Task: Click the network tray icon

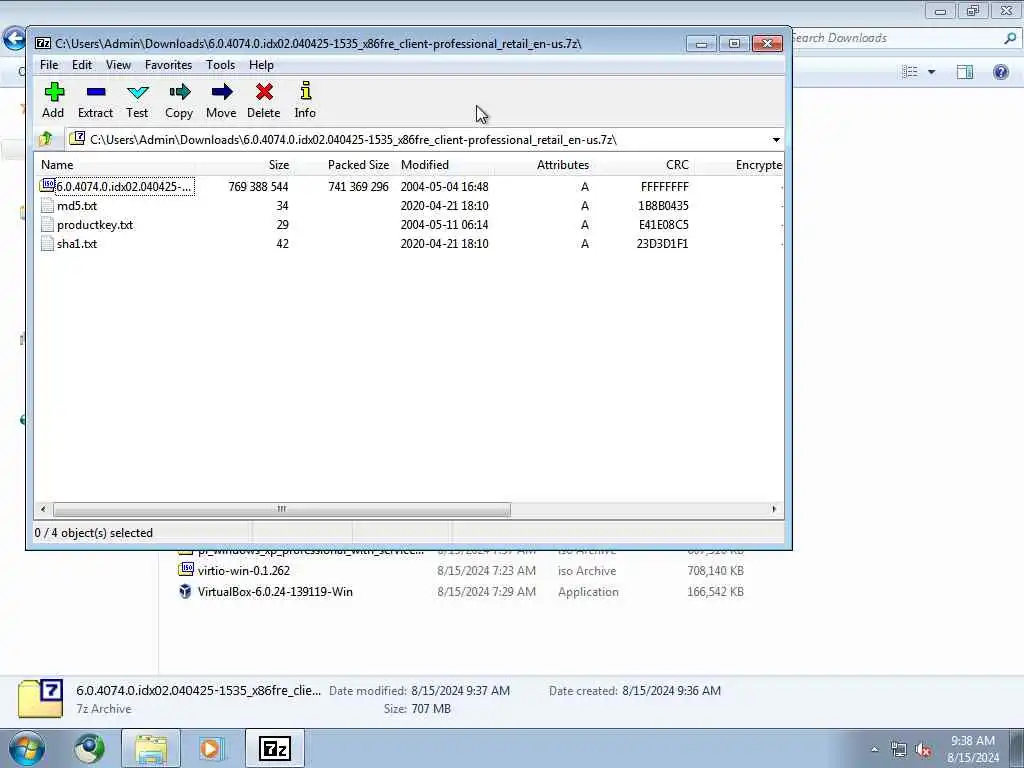Action: tap(899, 750)
